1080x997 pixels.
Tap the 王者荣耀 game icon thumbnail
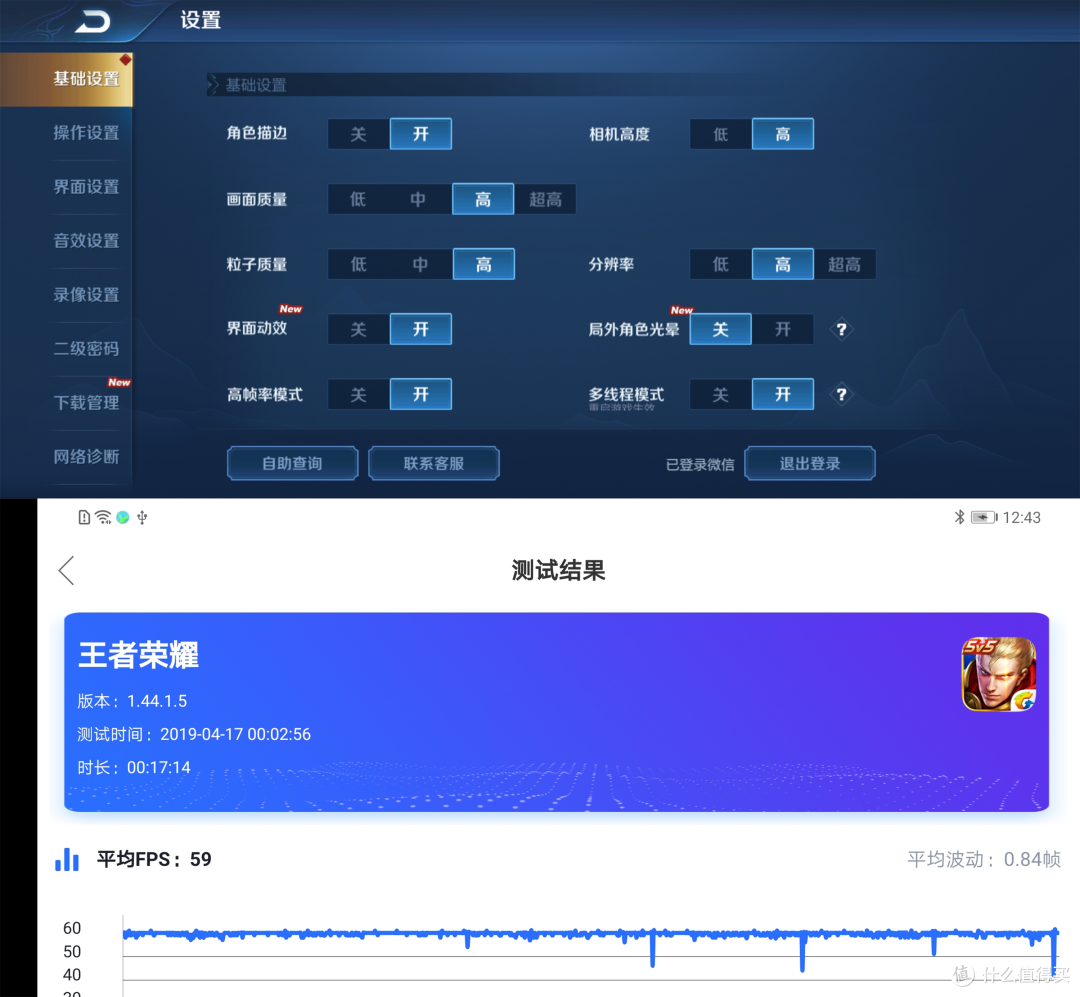pos(999,674)
